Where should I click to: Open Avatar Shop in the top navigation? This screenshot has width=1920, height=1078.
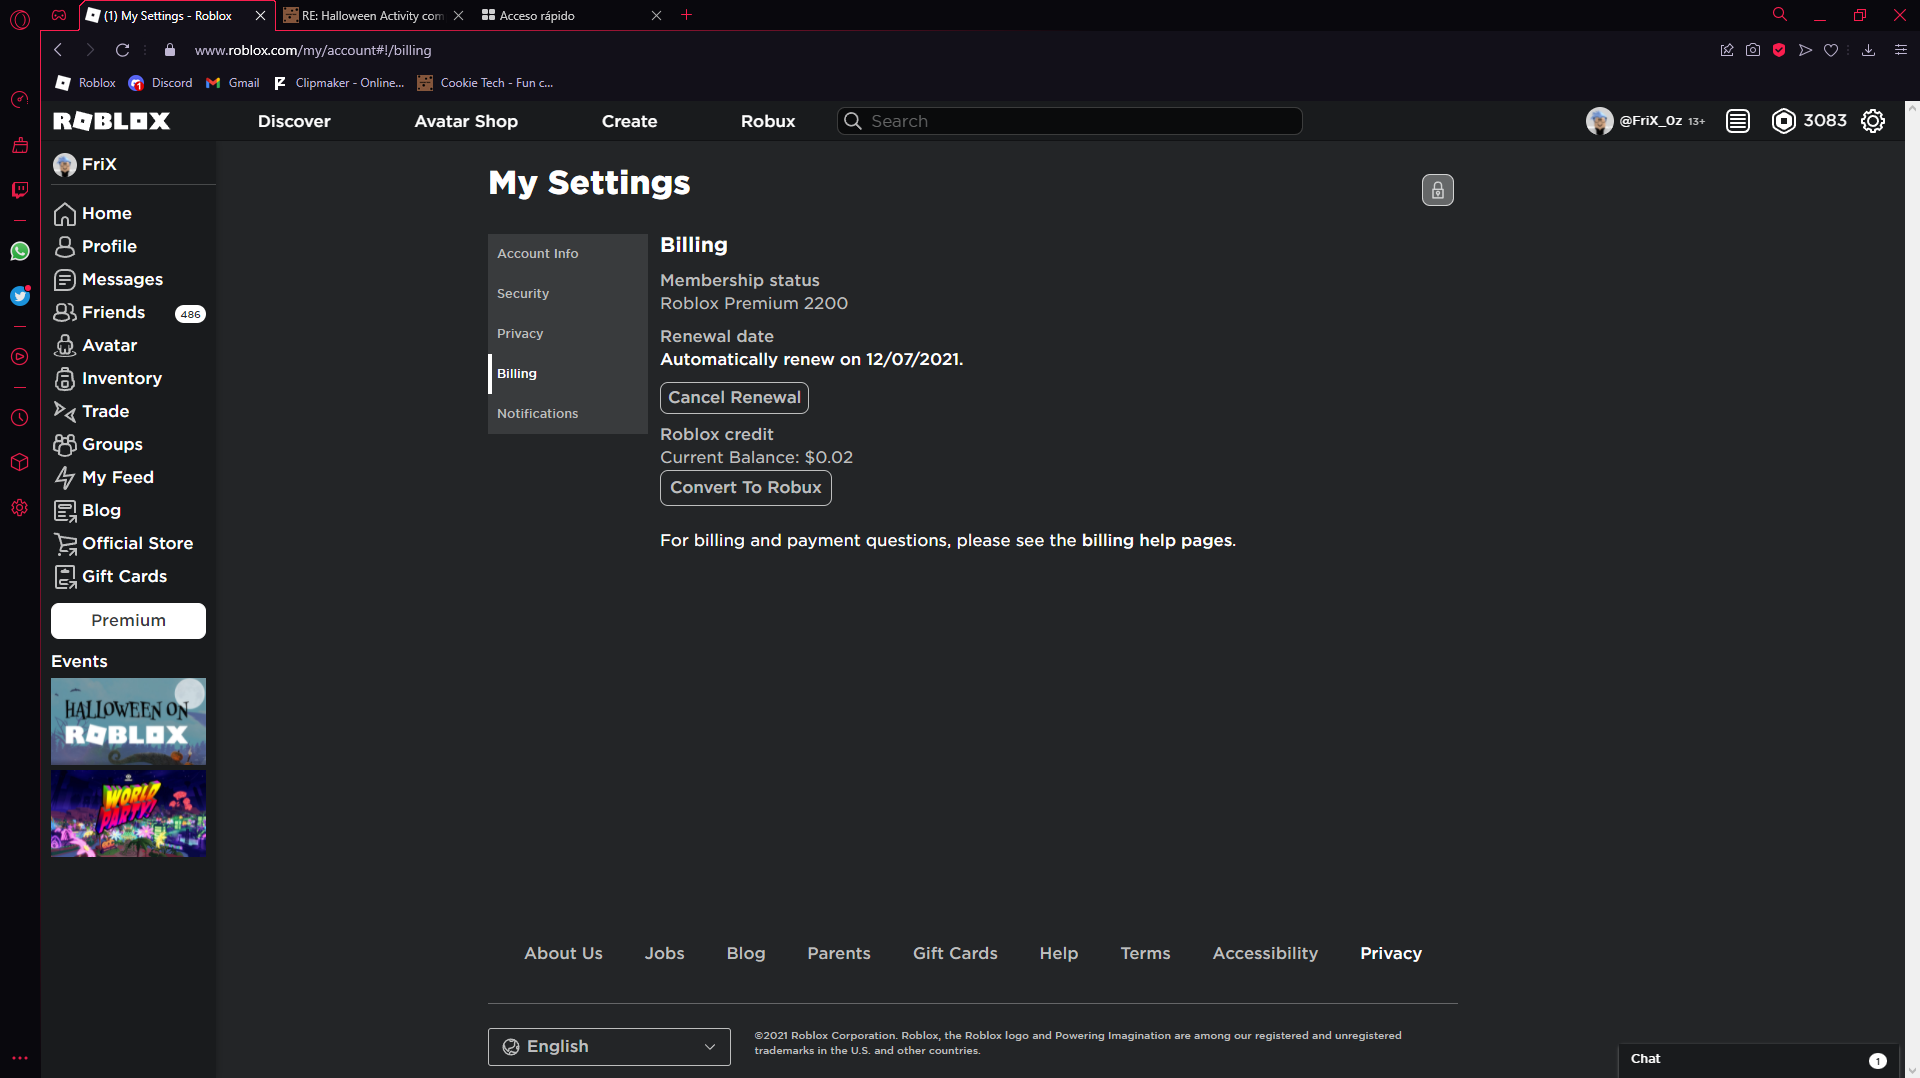pyautogui.click(x=466, y=121)
